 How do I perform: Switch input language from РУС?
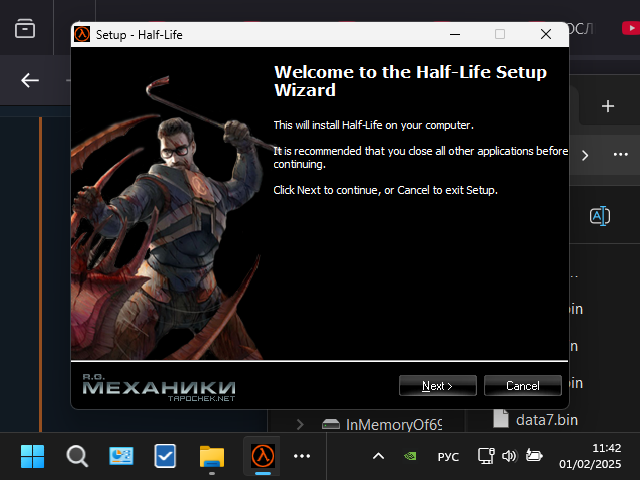pyautogui.click(x=448, y=456)
